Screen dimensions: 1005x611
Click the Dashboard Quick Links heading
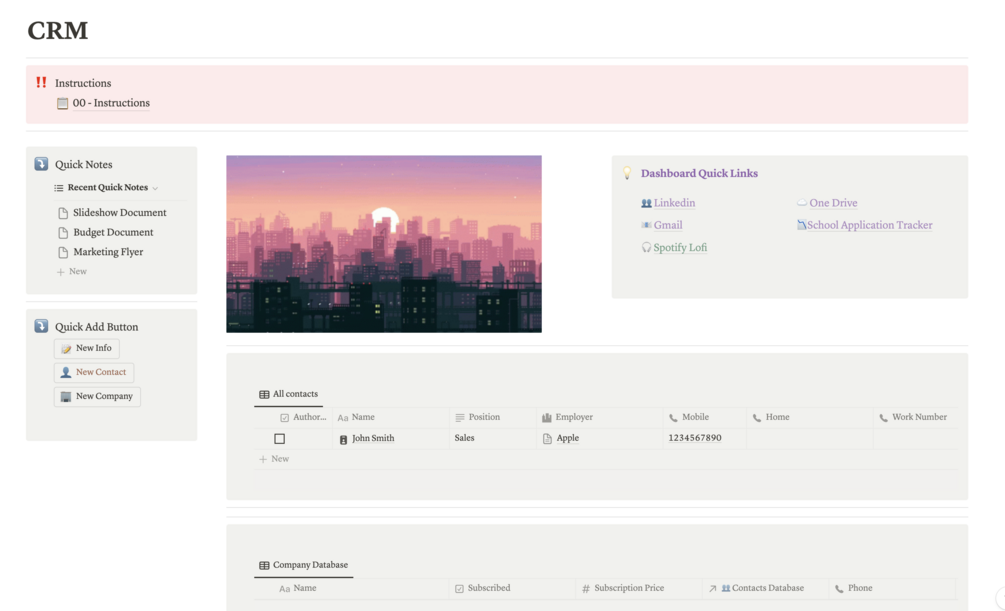699,173
